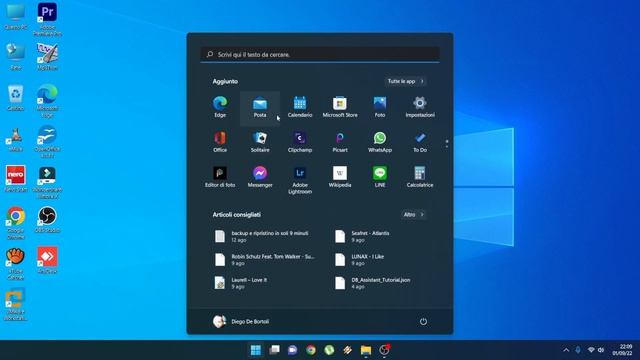Launch the LINE app

(x=380, y=177)
